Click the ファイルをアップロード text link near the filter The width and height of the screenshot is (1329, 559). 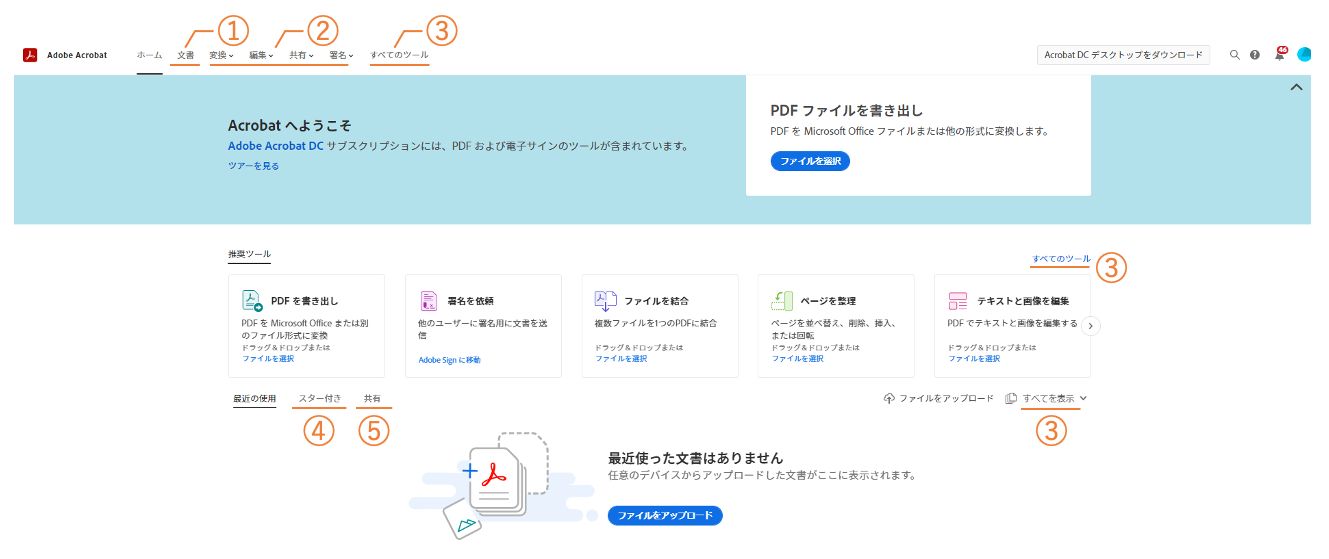click(x=946, y=398)
